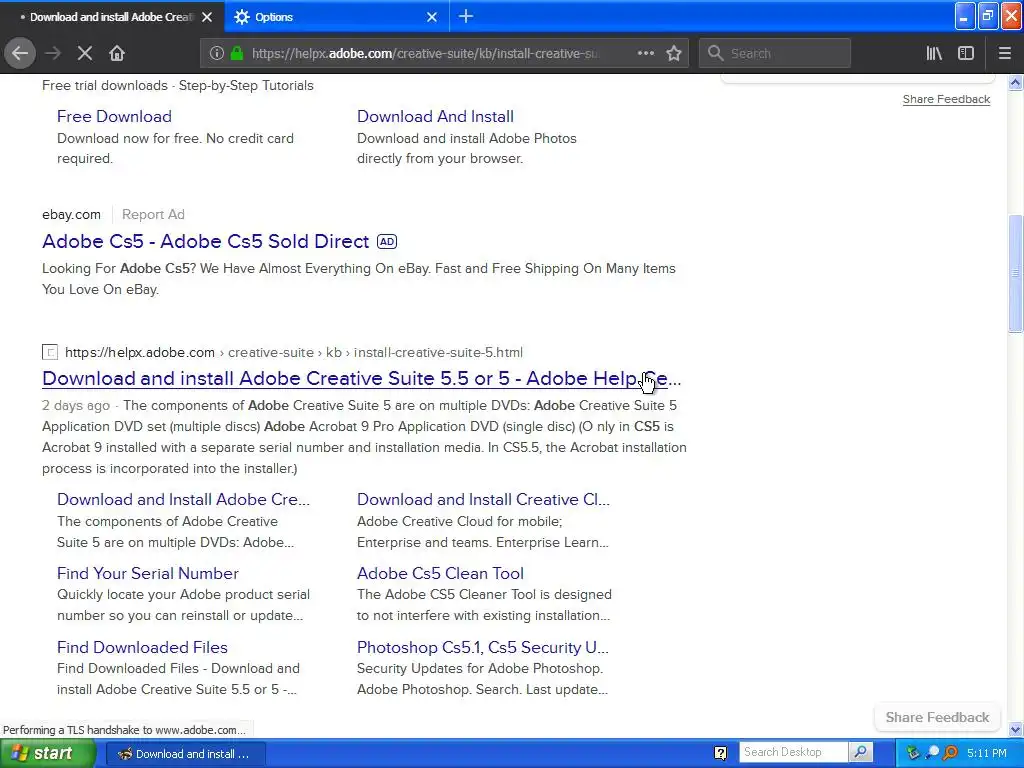Click into the Search Desktop box
Screen dimensions: 1024x768
793,752
